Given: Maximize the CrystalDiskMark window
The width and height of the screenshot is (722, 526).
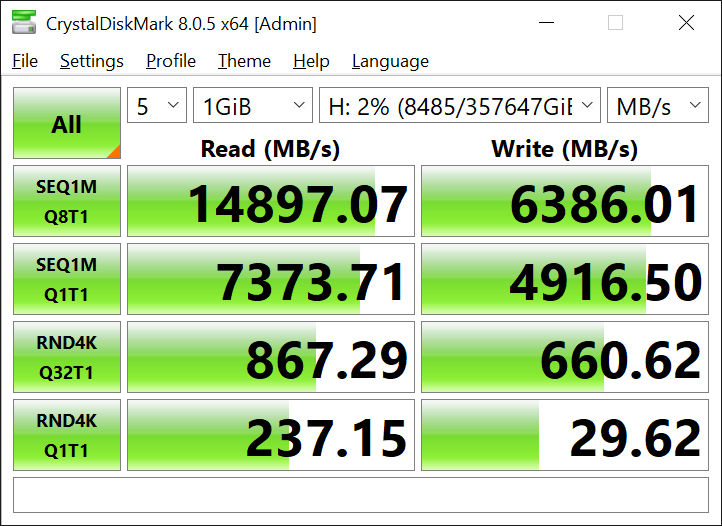Looking at the screenshot, I should (615, 22).
